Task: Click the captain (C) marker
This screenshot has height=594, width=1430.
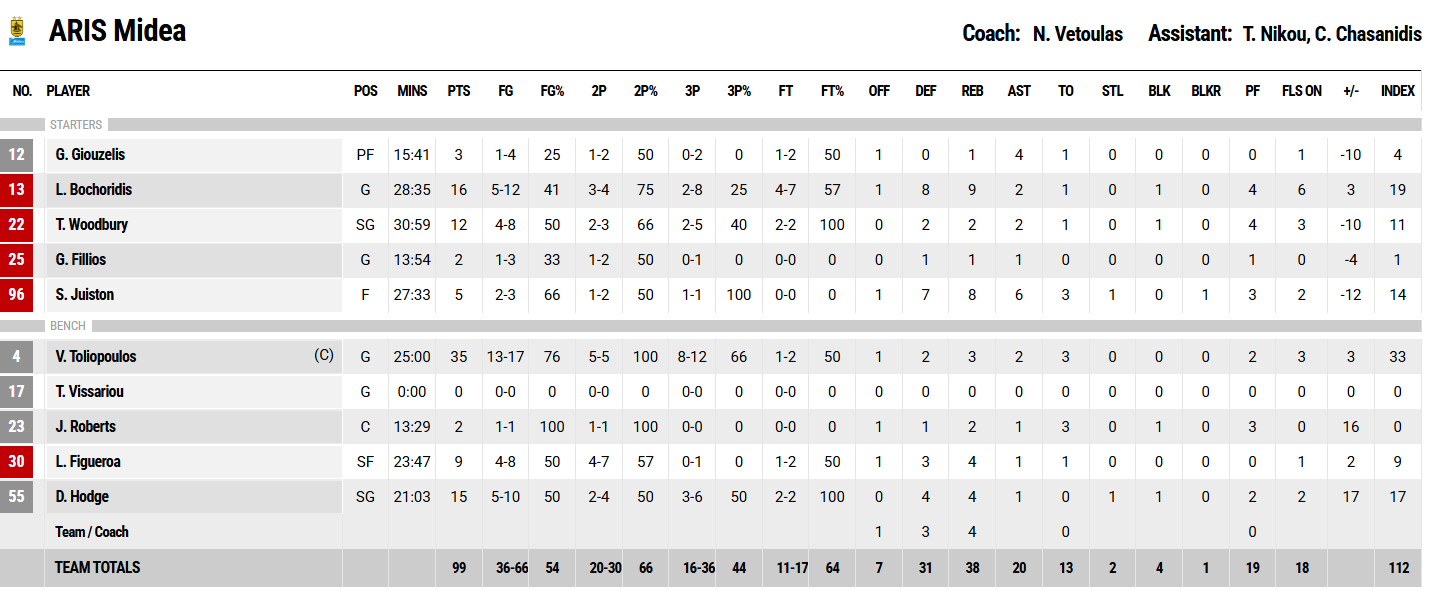Action: coord(323,355)
